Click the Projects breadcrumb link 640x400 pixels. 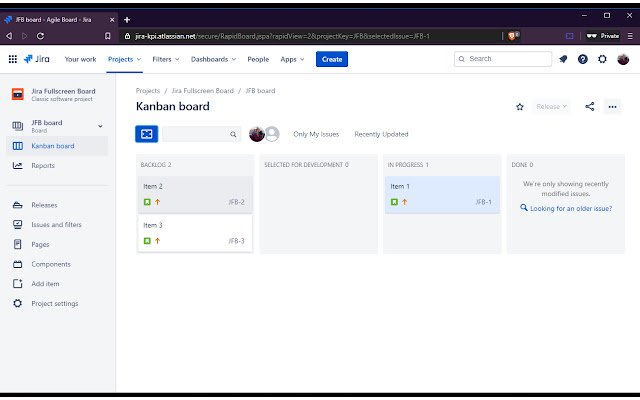pyautogui.click(x=148, y=91)
